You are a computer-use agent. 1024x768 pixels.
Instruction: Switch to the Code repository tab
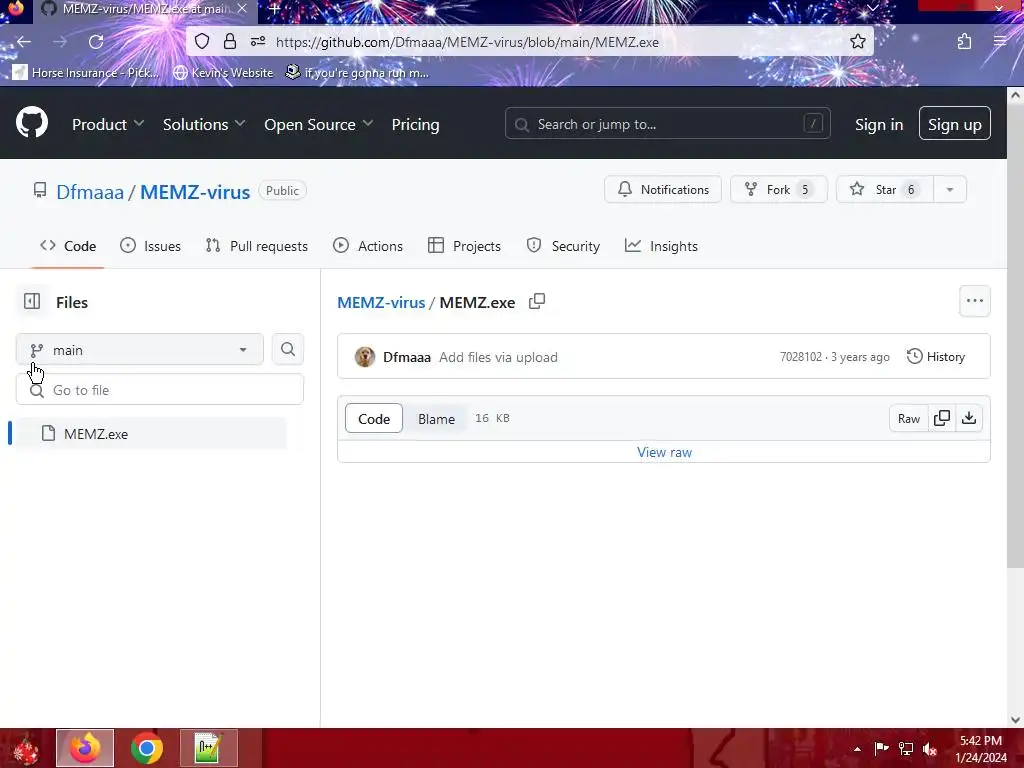coord(68,246)
